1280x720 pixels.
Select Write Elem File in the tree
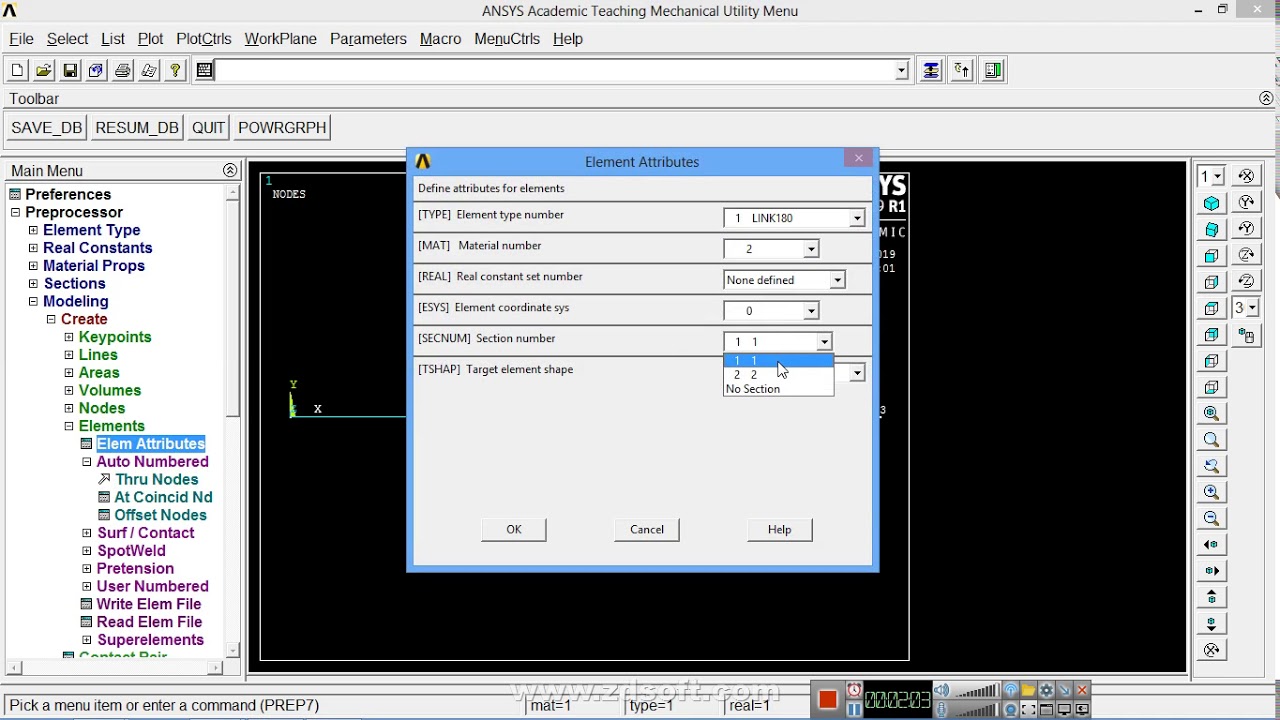coord(148,604)
